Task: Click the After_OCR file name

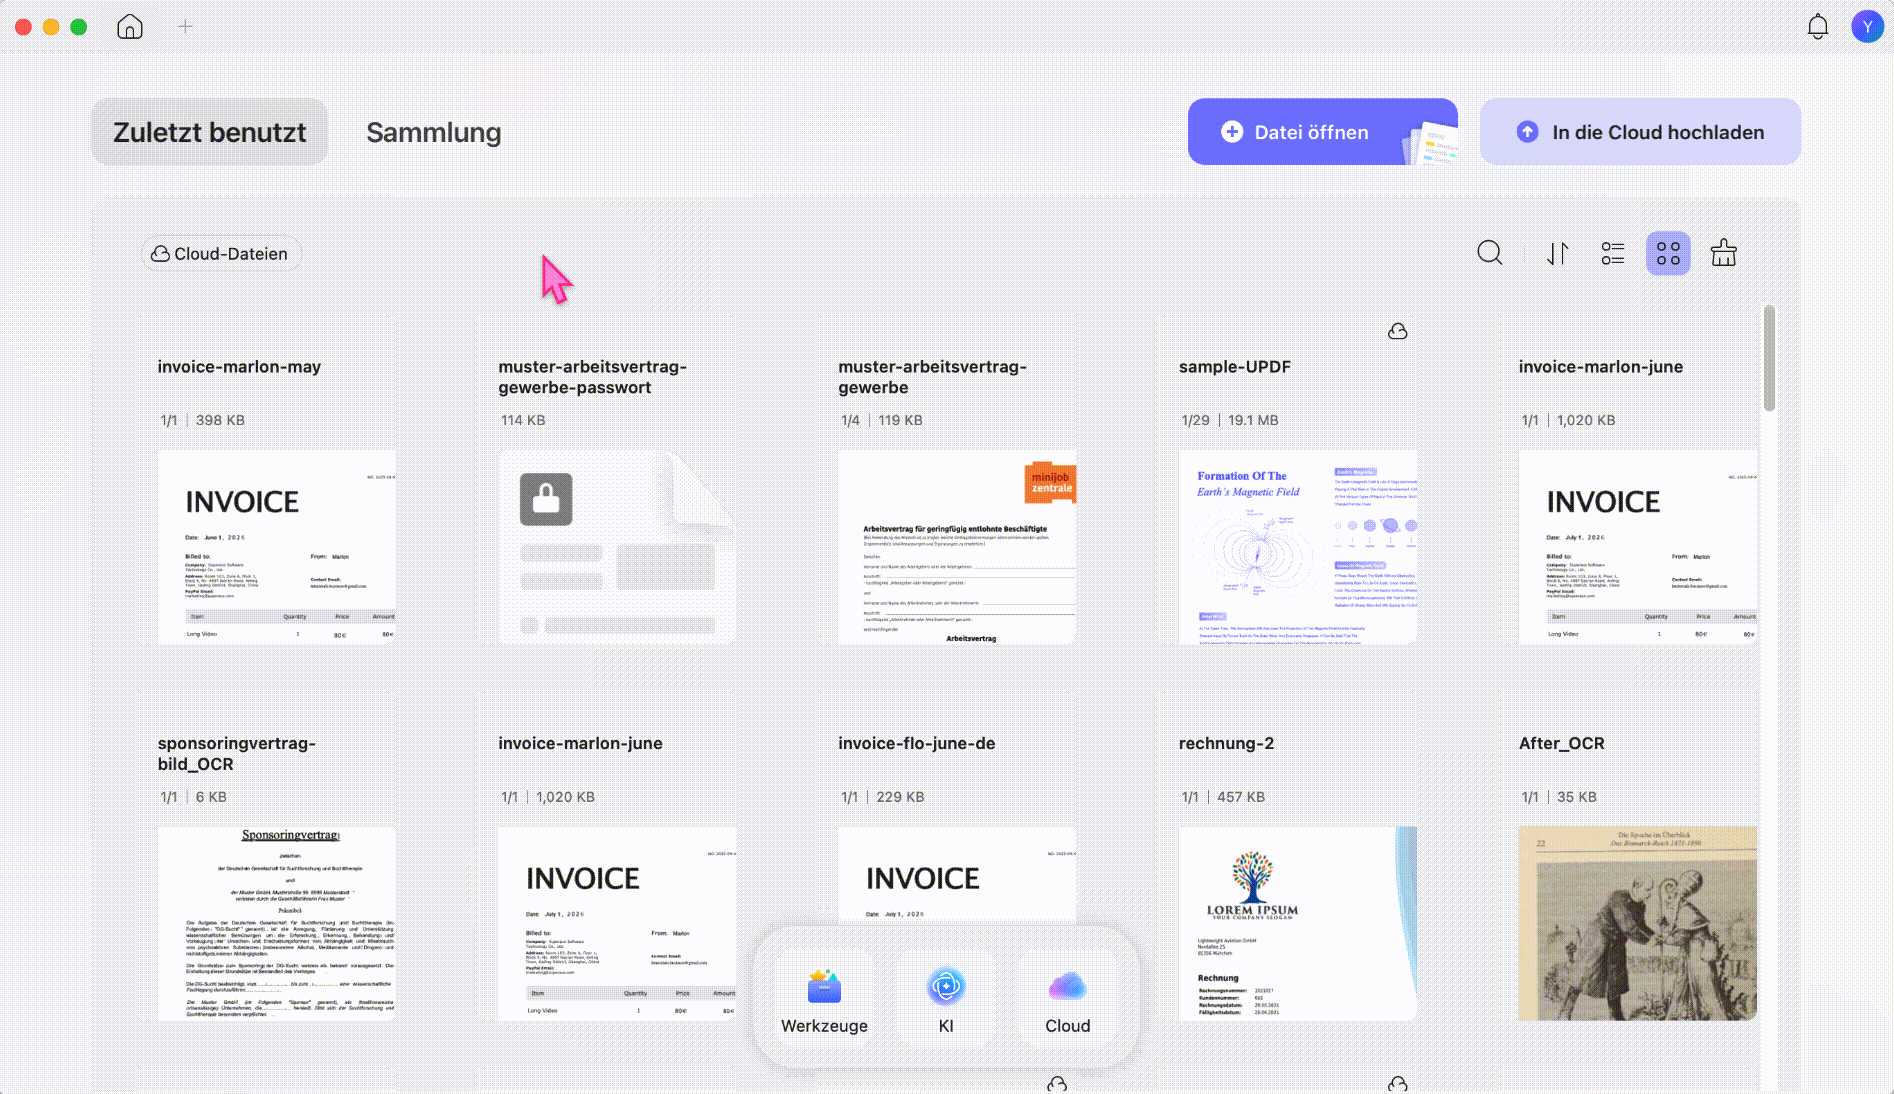Action: (x=1562, y=744)
